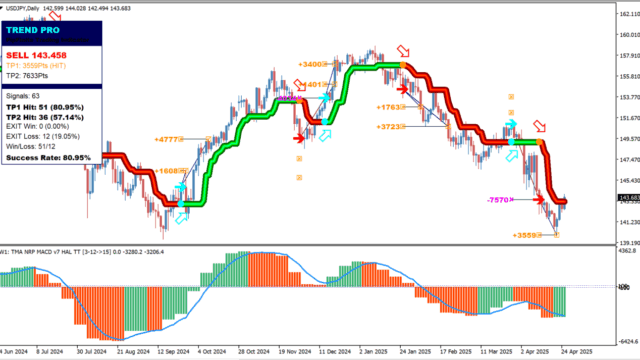640x360 pixels.
Task: Click the TP2: 7633Pts line
Action: point(27,76)
